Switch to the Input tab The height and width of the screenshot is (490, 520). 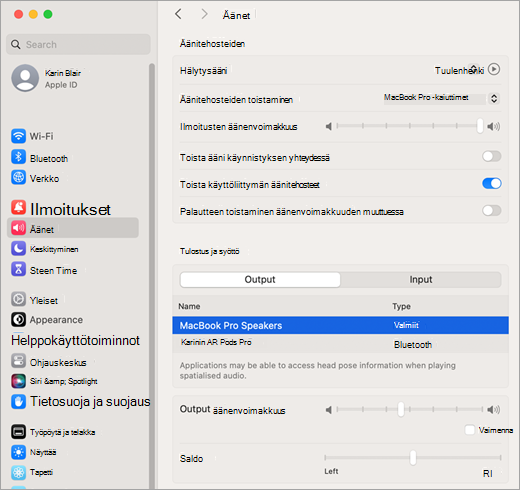tap(421, 279)
